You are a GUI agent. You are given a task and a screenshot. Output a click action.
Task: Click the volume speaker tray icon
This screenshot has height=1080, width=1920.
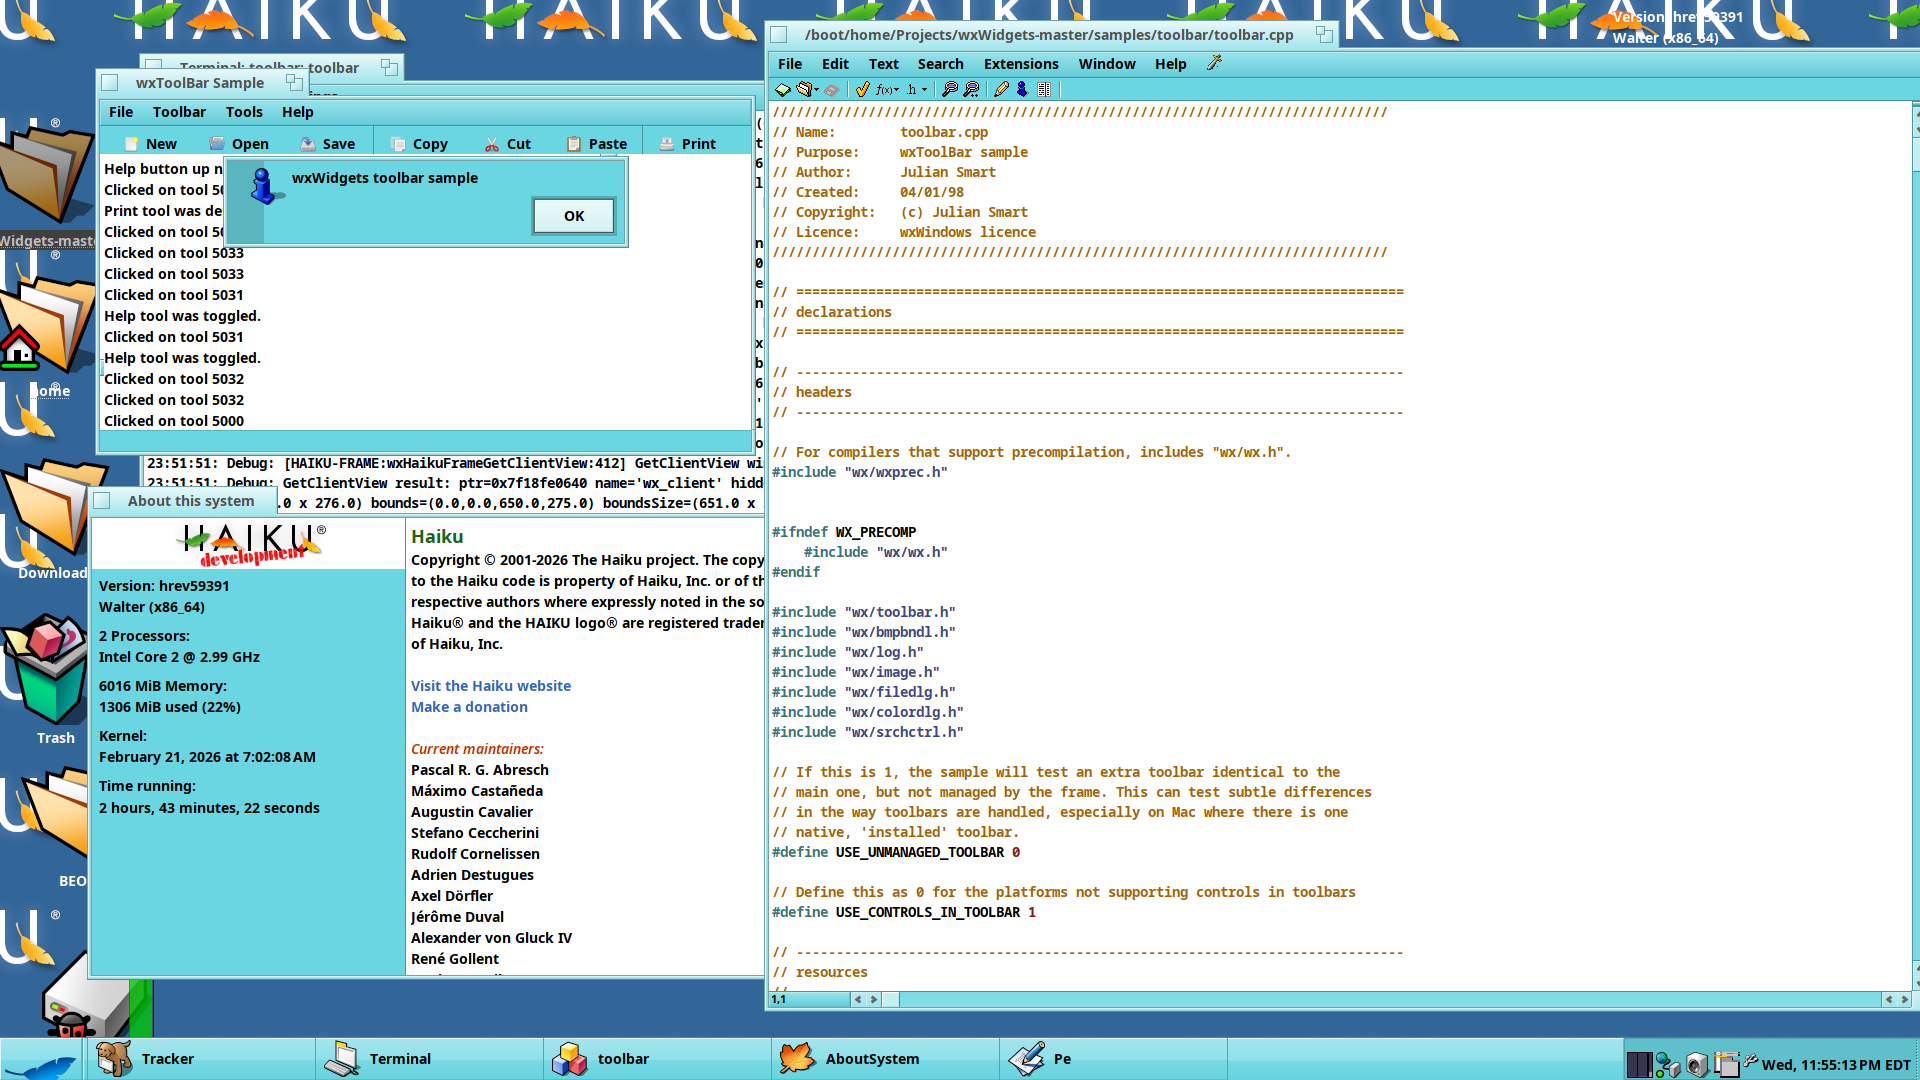pos(1696,1064)
